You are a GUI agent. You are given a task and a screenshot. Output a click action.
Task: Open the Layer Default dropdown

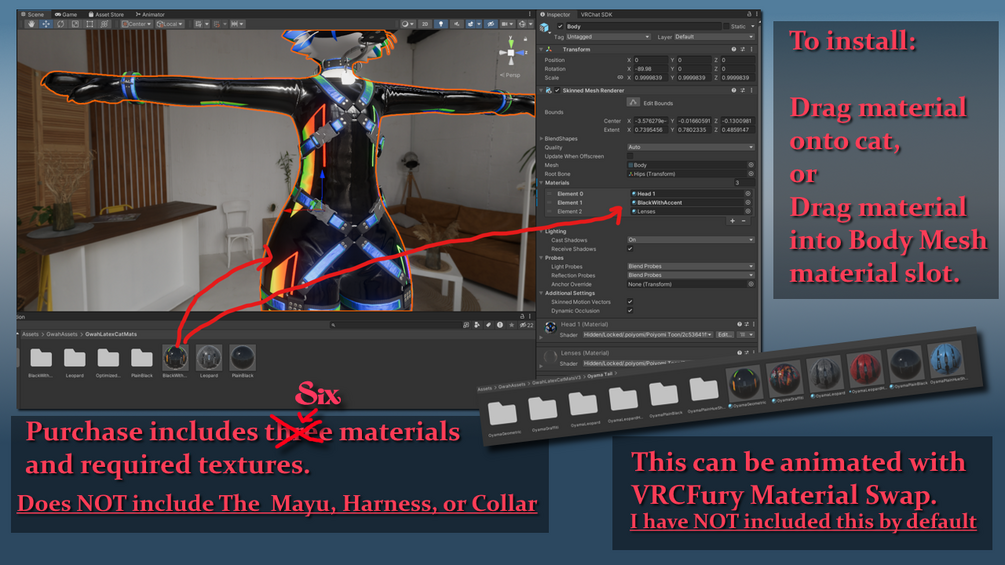[714, 37]
